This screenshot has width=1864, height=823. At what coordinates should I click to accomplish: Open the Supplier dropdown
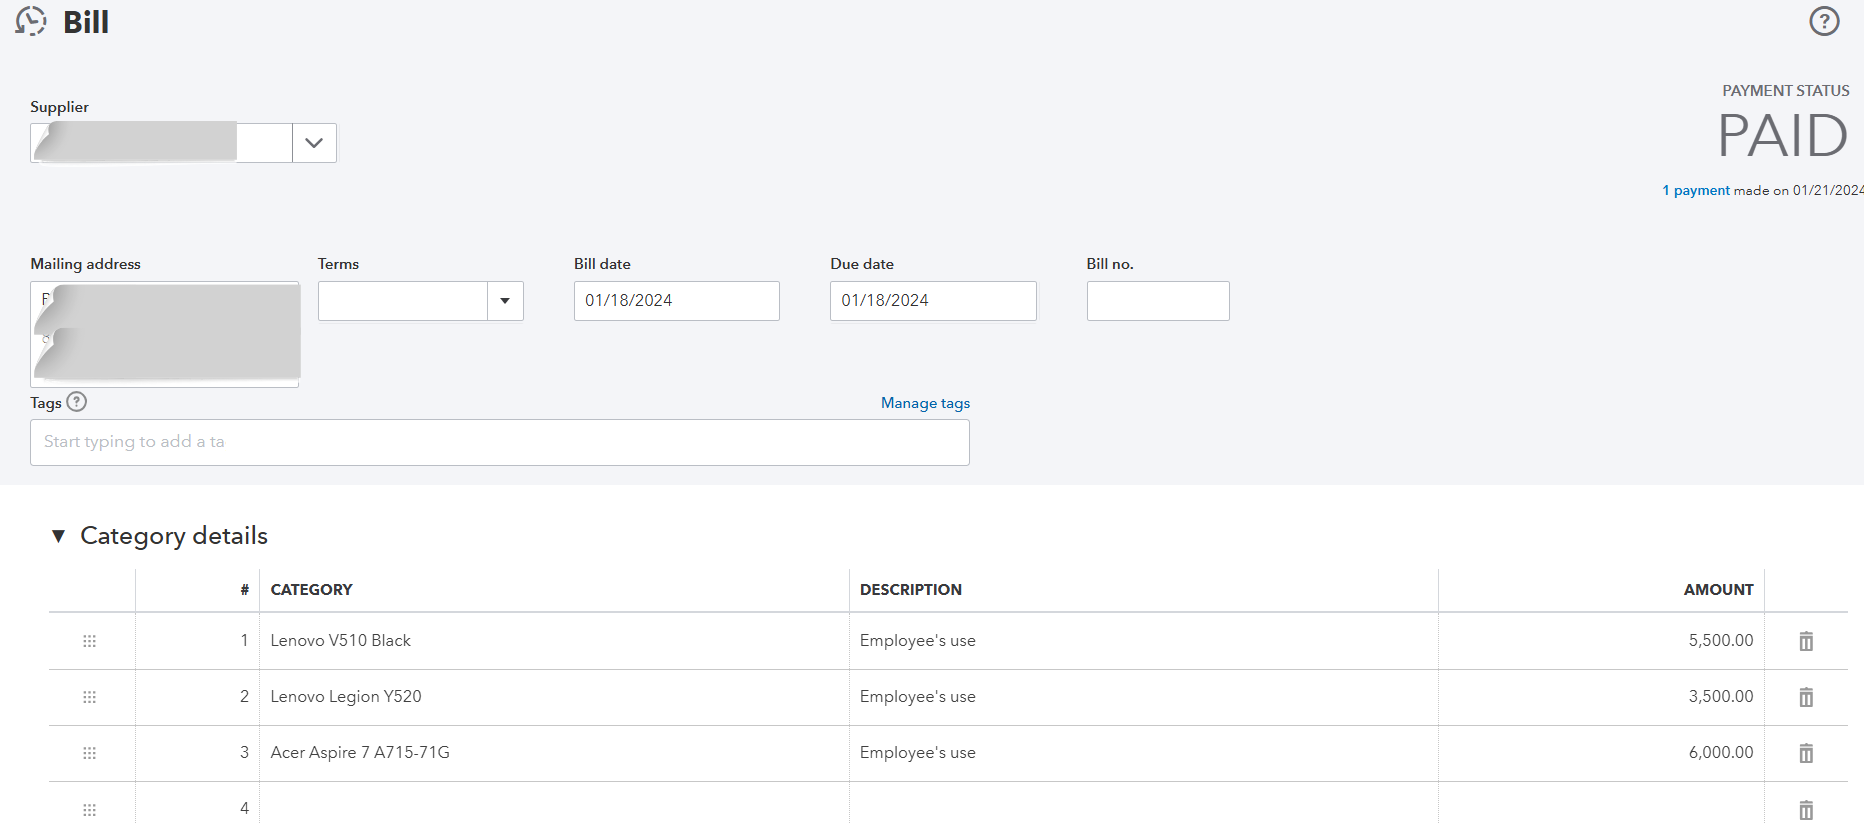click(x=314, y=143)
